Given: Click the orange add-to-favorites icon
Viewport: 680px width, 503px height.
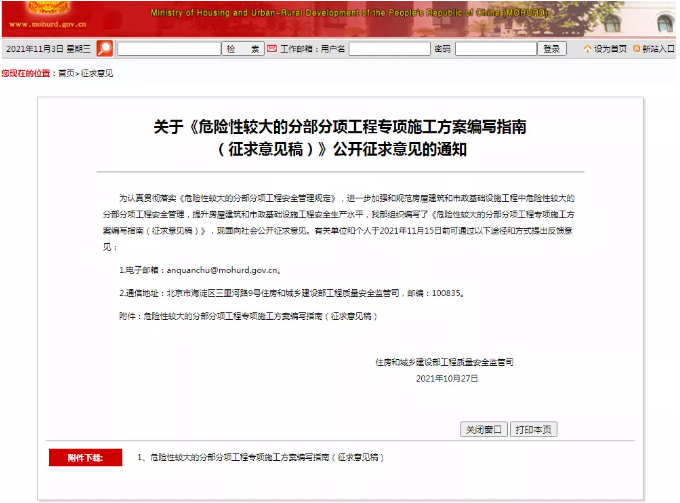Looking at the screenshot, I should tap(636, 48).
